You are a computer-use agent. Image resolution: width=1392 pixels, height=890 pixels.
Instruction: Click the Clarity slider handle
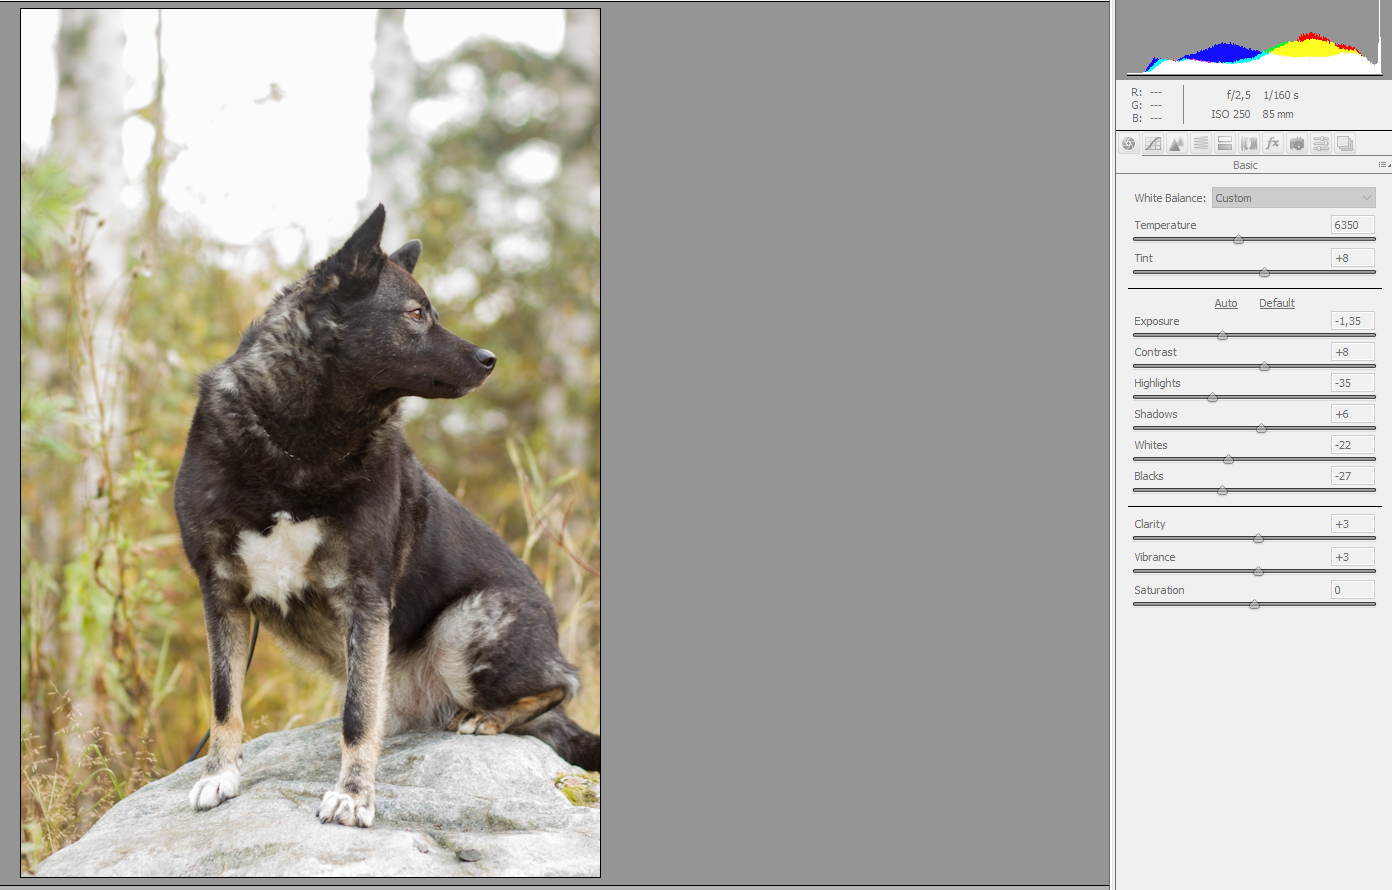(x=1258, y=539)
